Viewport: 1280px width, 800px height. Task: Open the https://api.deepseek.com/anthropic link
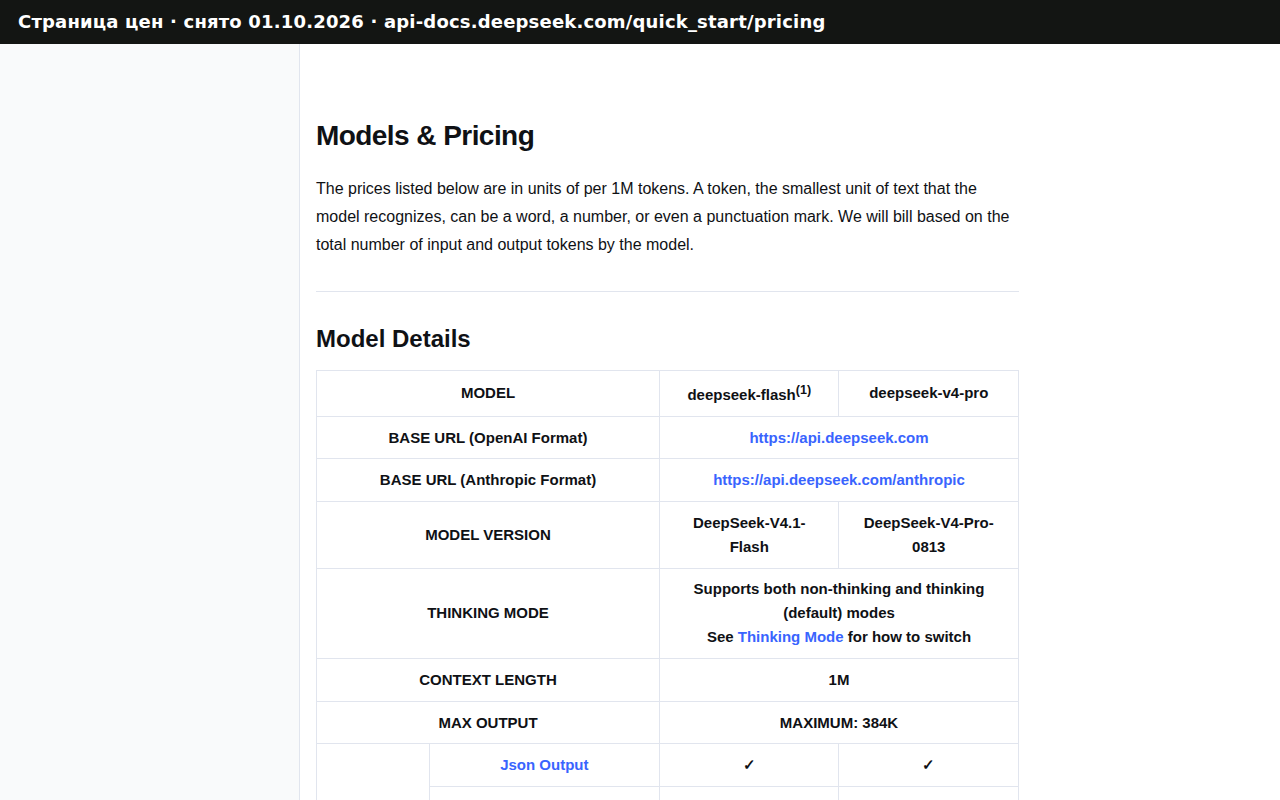pos(839,480)
